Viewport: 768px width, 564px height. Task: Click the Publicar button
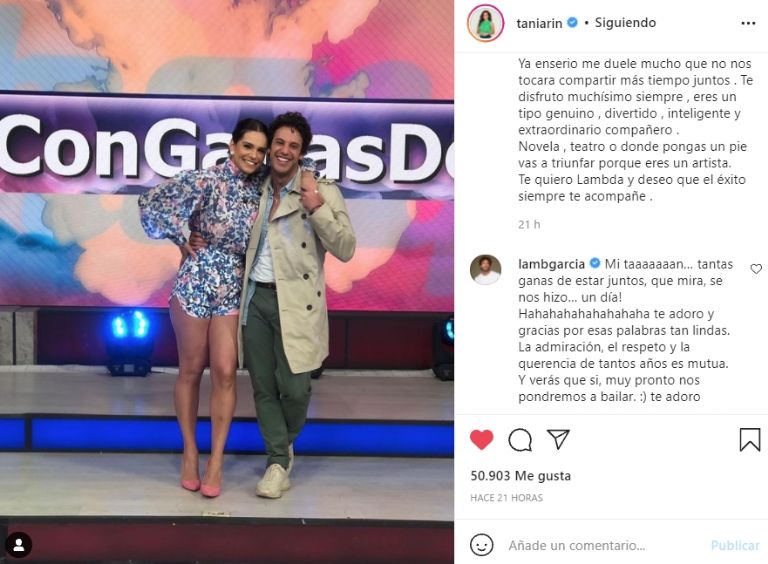[x=735, y=545]
